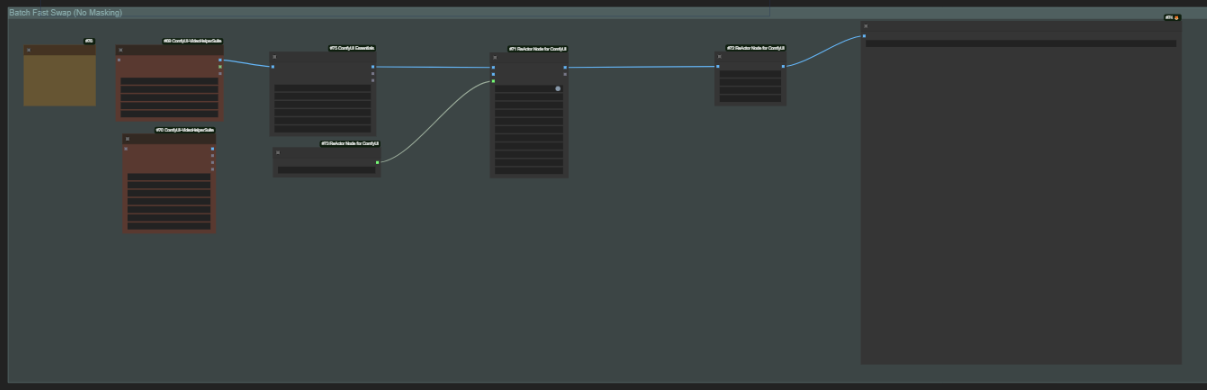The image size is (1207, 390).
Task: Click the #69 ComfyUI-VideoHelperSuite badge
Action: pyautogui.click(x=193, y=41)
